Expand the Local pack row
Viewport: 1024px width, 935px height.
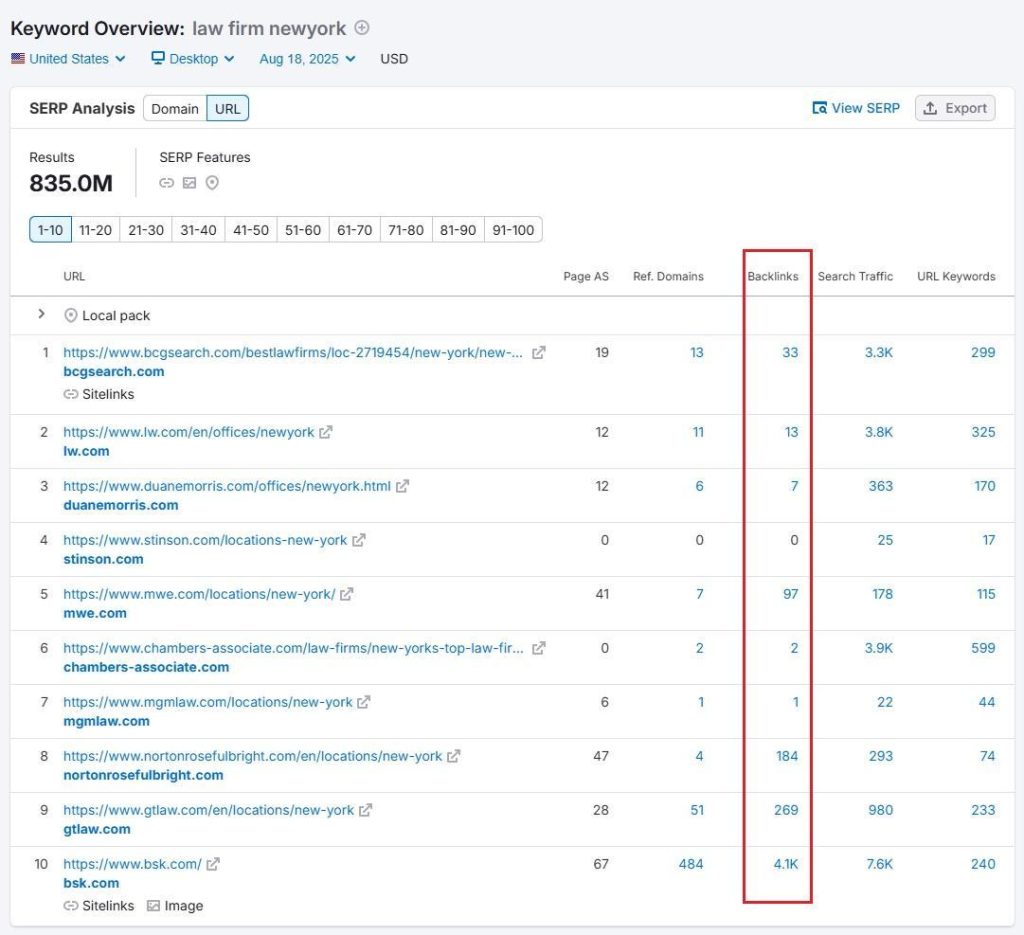41,315
